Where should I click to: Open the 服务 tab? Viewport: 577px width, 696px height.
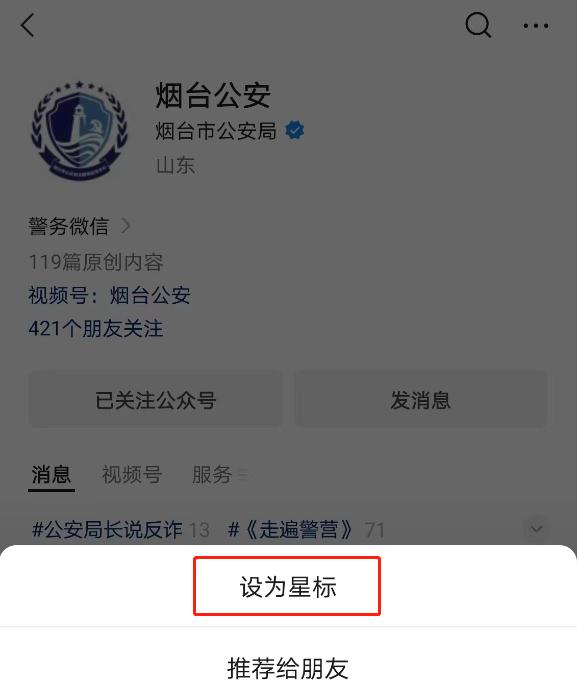212,475
